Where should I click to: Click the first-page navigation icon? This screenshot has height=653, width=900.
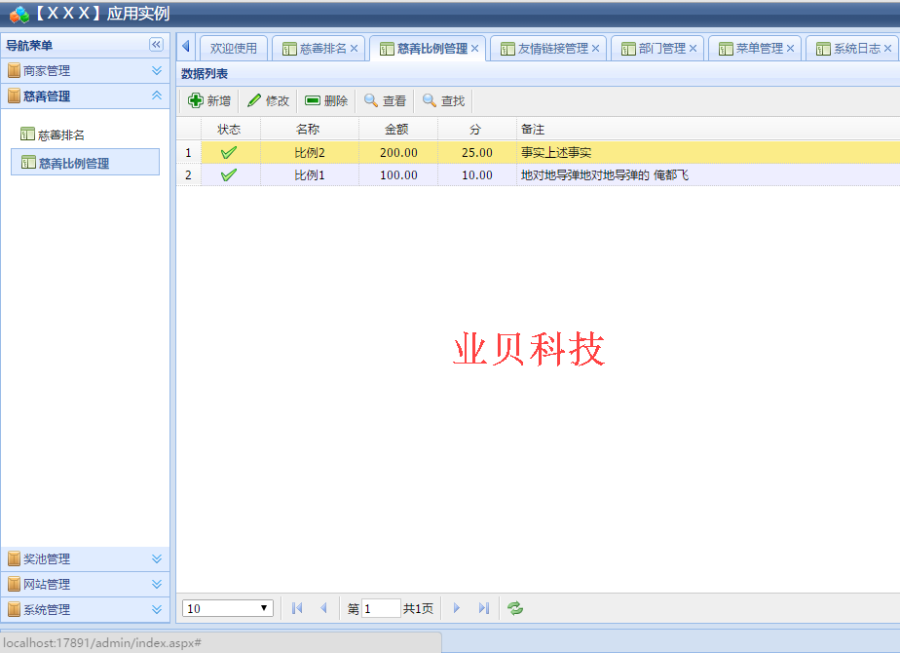pyautogui.click(x=296, y=608)
